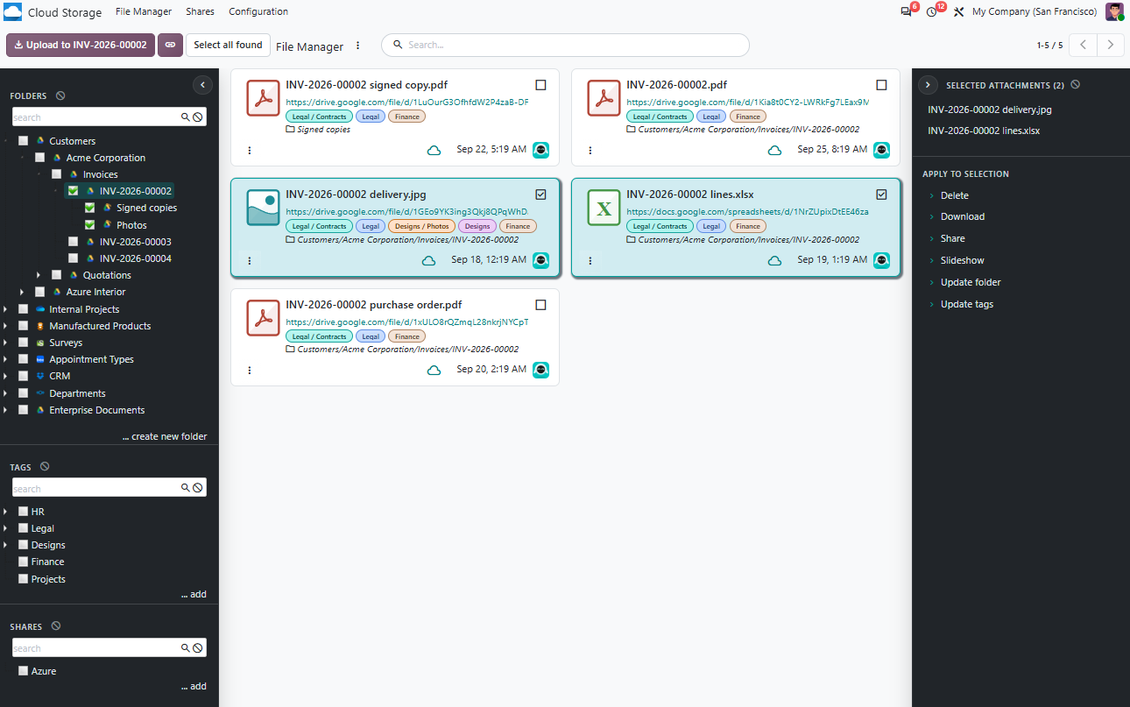
Task: Clear the tags filter icon next to TAGS
Action: click(45, 466)
